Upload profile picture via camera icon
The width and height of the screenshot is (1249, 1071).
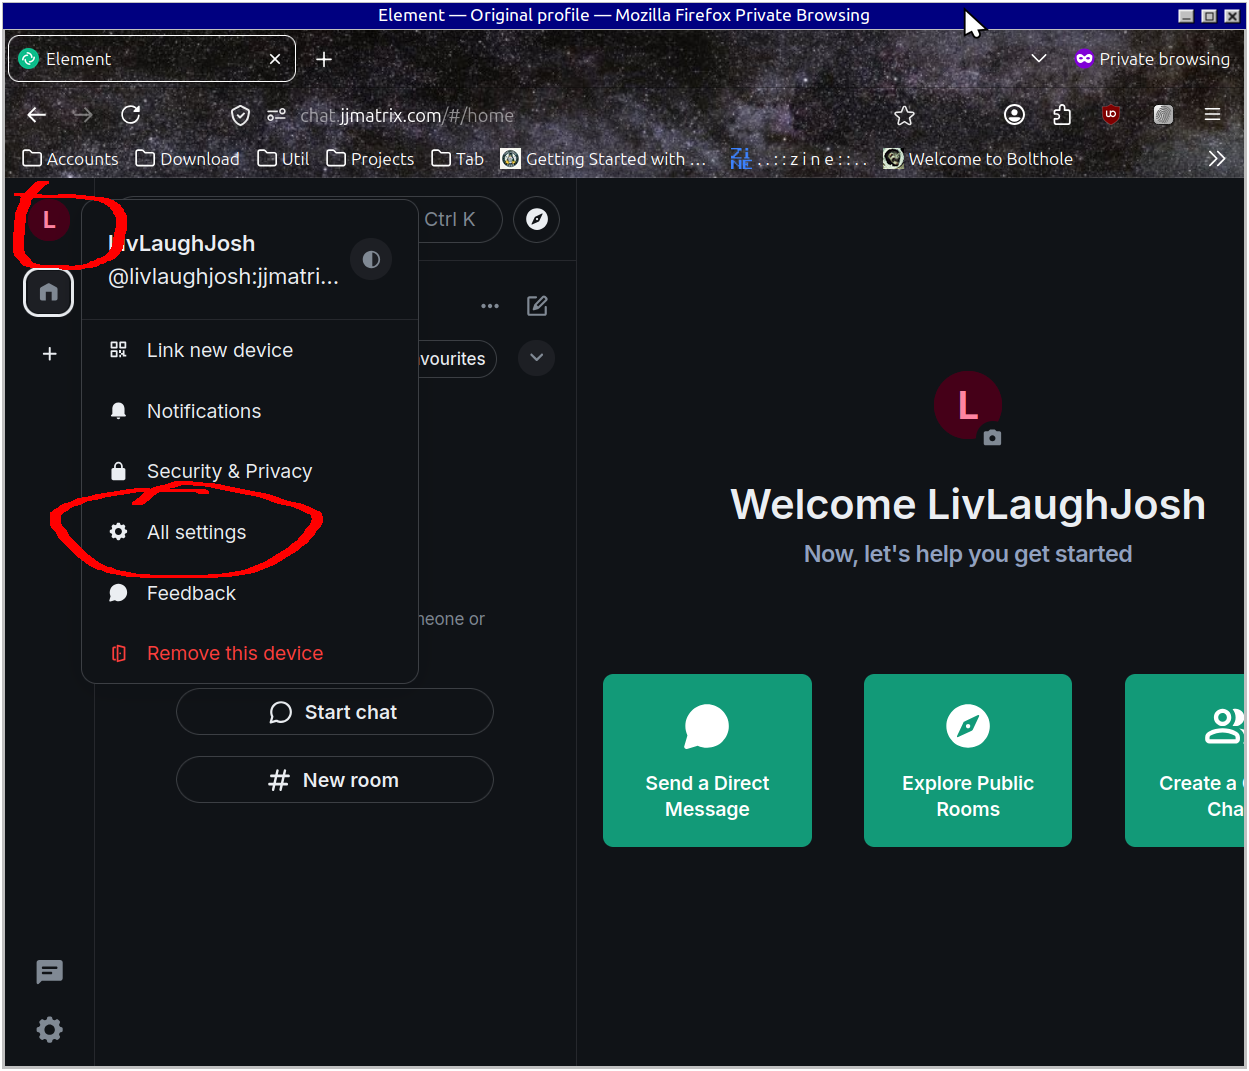[992, 437]
